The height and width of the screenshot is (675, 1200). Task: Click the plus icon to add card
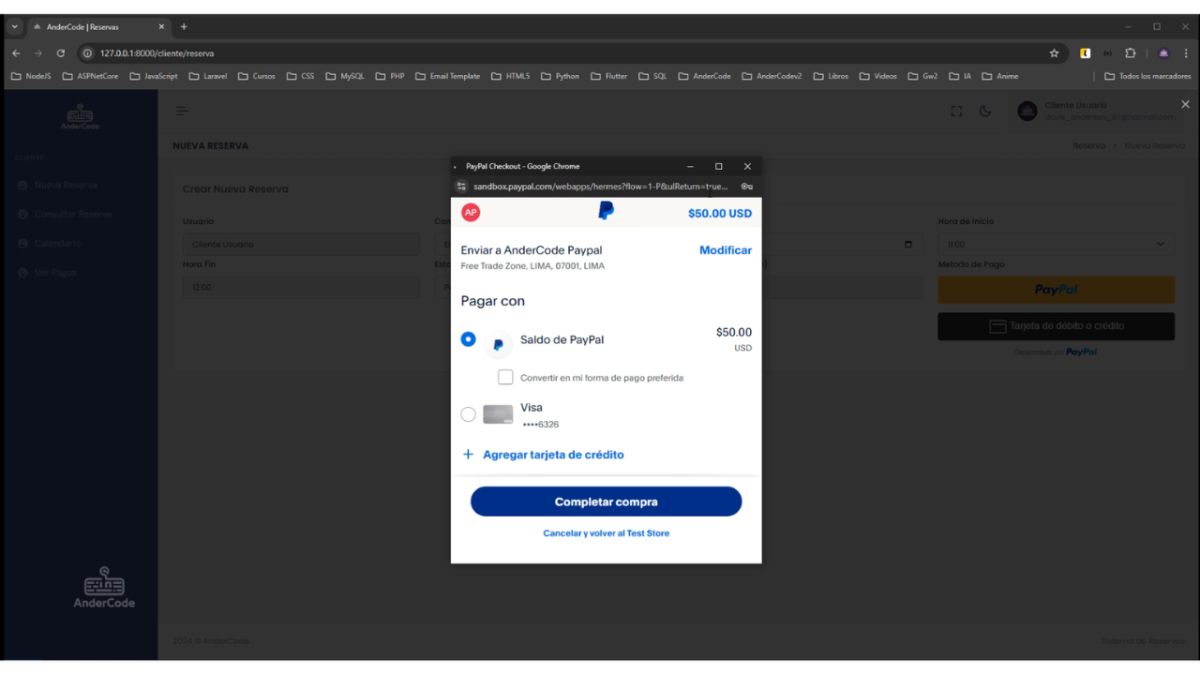468,455
